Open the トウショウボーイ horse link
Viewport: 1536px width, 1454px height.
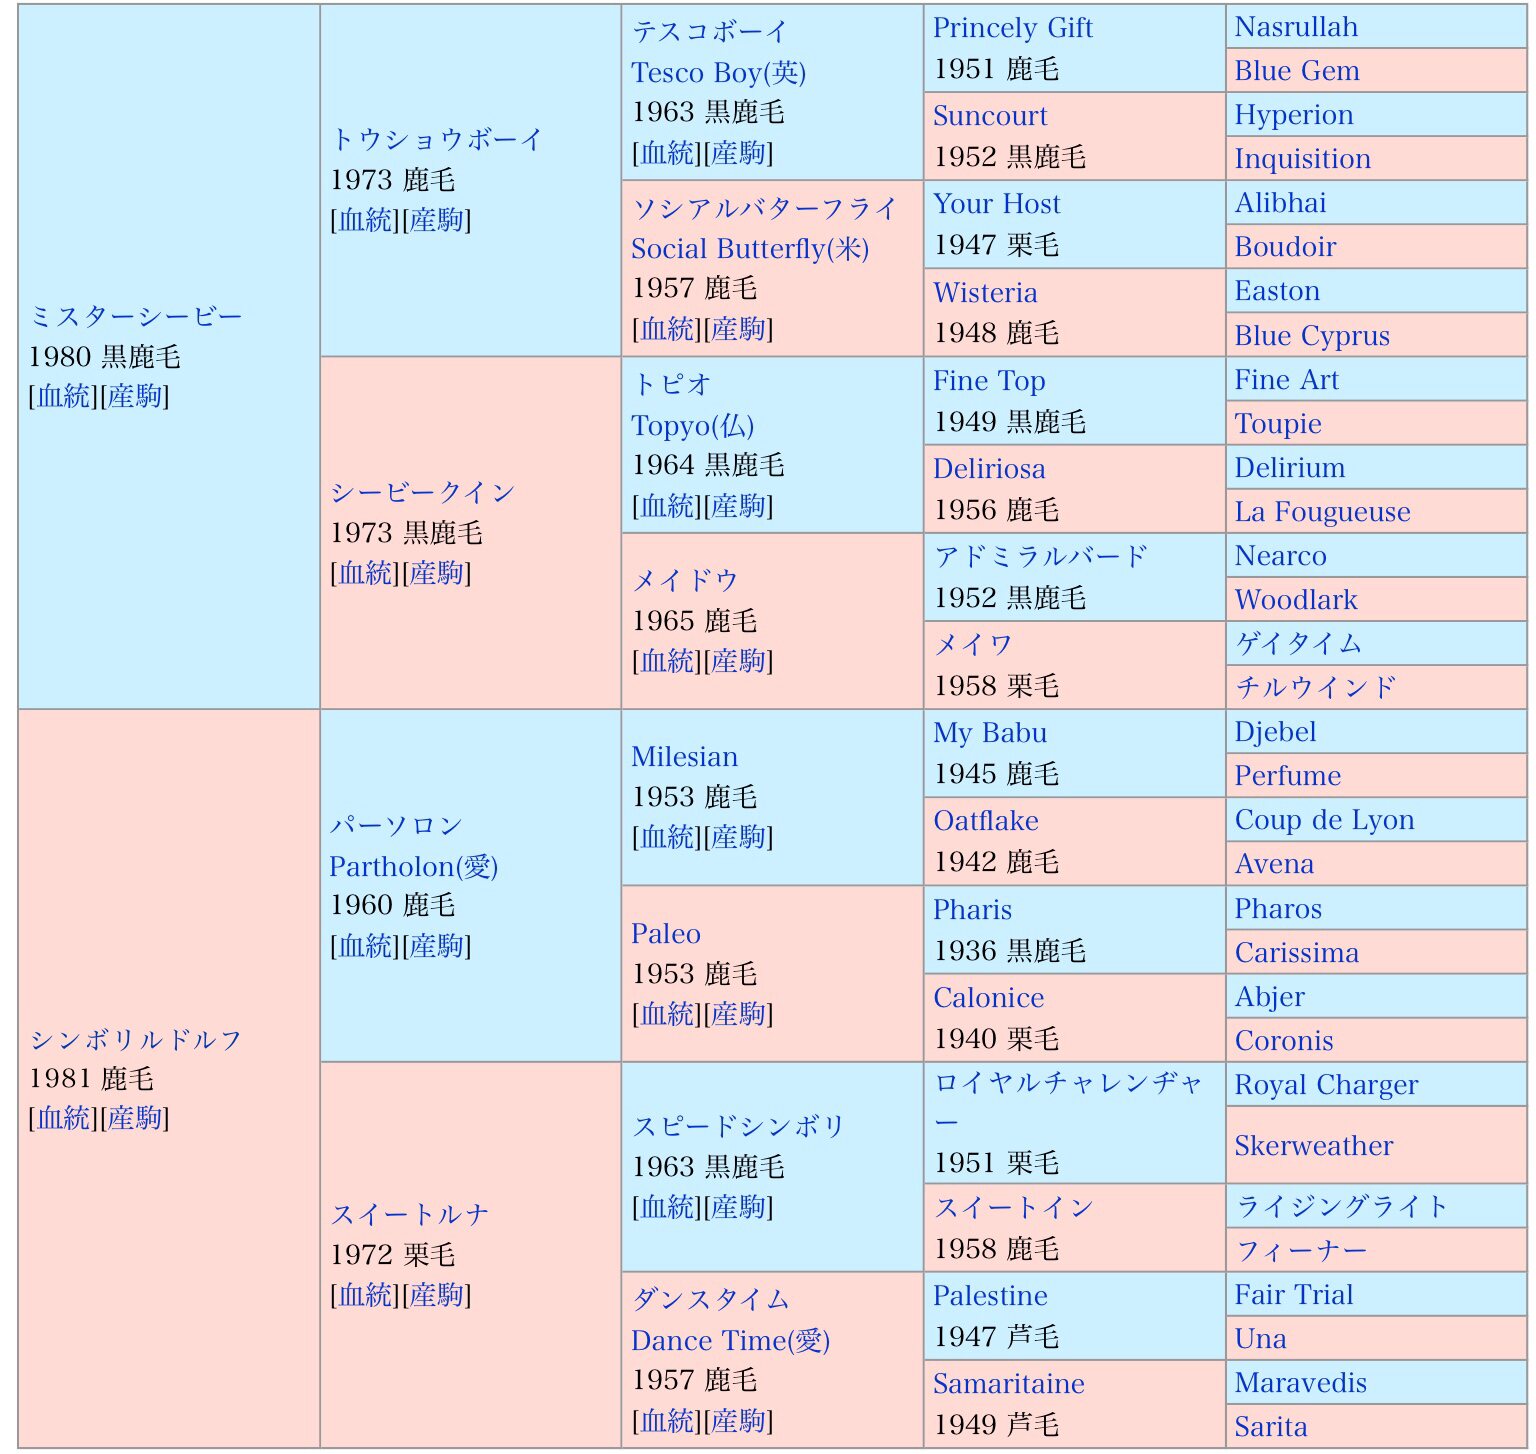pos(437,140)
